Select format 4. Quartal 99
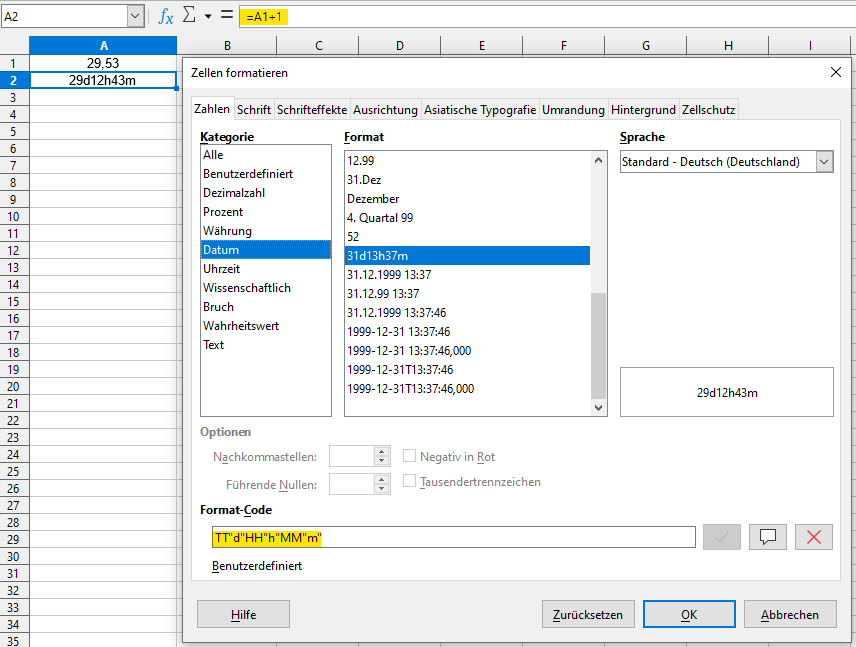Viewport: 856px width, 647px height. point(467,218)
